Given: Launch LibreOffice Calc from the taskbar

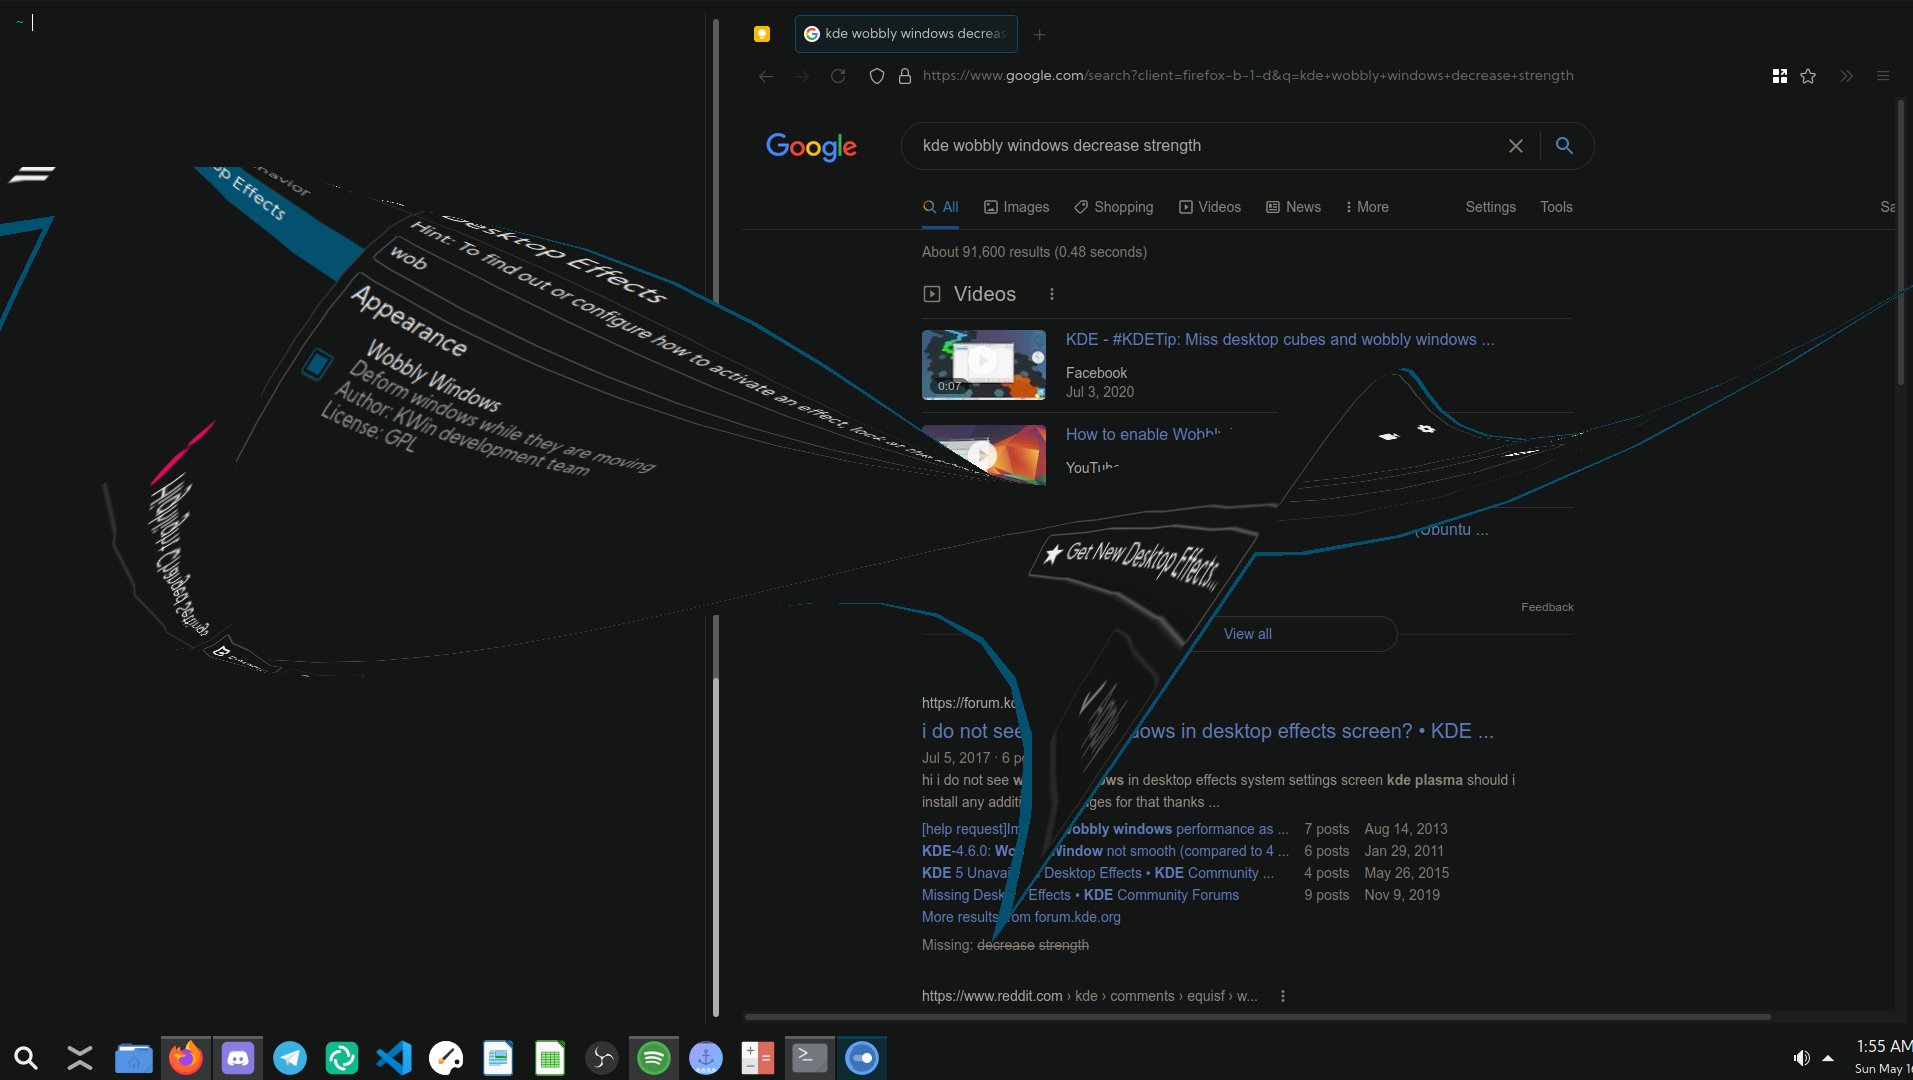Looking at the screenshot, I should (550, 1058).
